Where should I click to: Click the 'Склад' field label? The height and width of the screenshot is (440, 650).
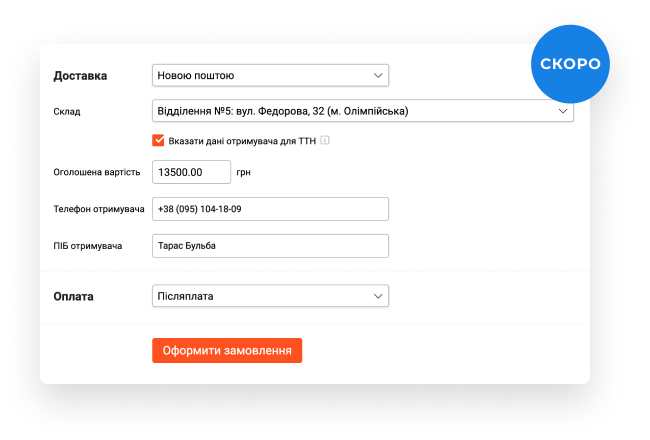coord(67,112)
